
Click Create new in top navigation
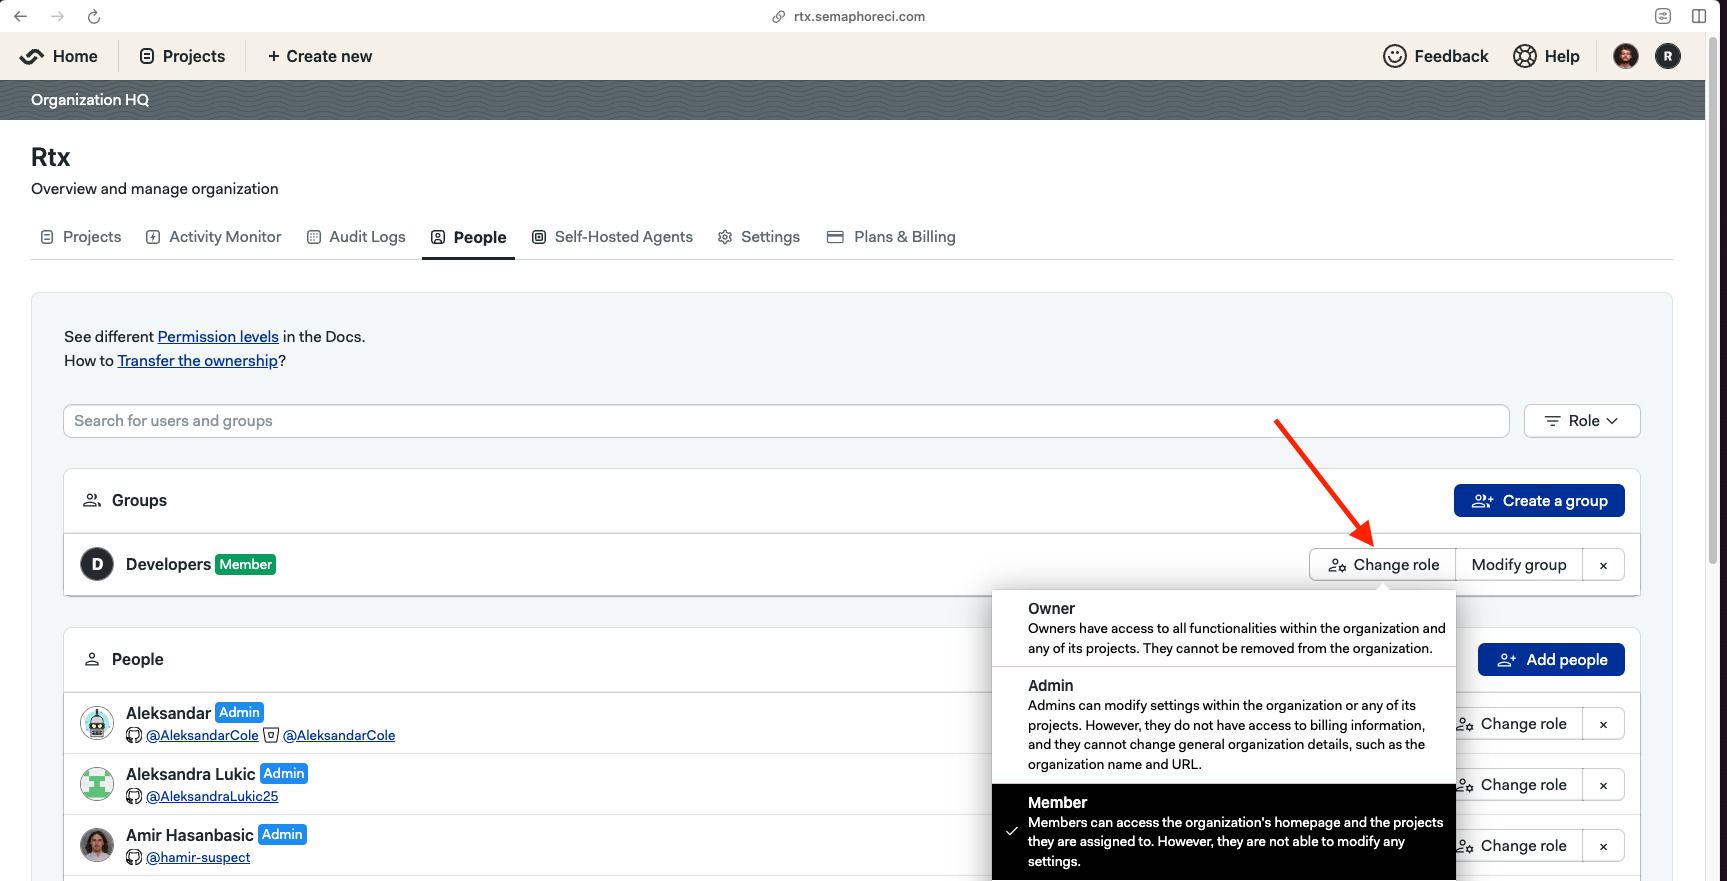pyautogui.click(x=320, y=56)
